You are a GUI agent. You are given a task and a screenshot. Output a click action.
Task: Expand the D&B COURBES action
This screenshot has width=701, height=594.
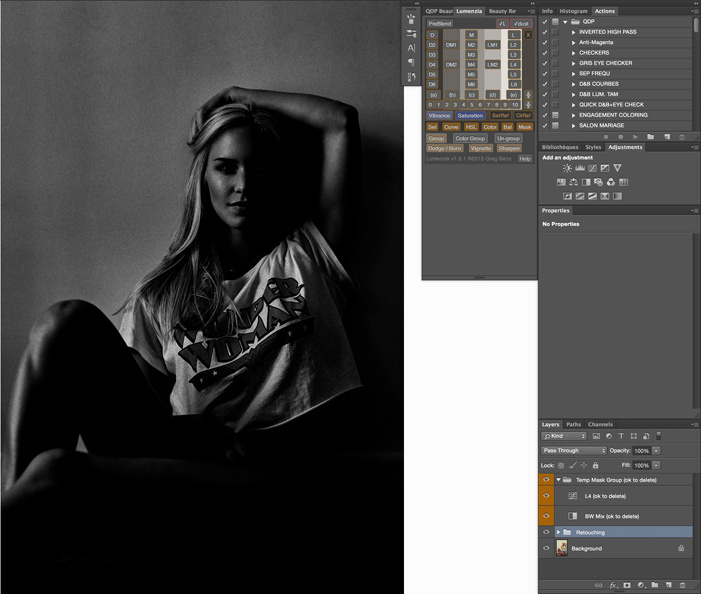[x=573, y=84]
